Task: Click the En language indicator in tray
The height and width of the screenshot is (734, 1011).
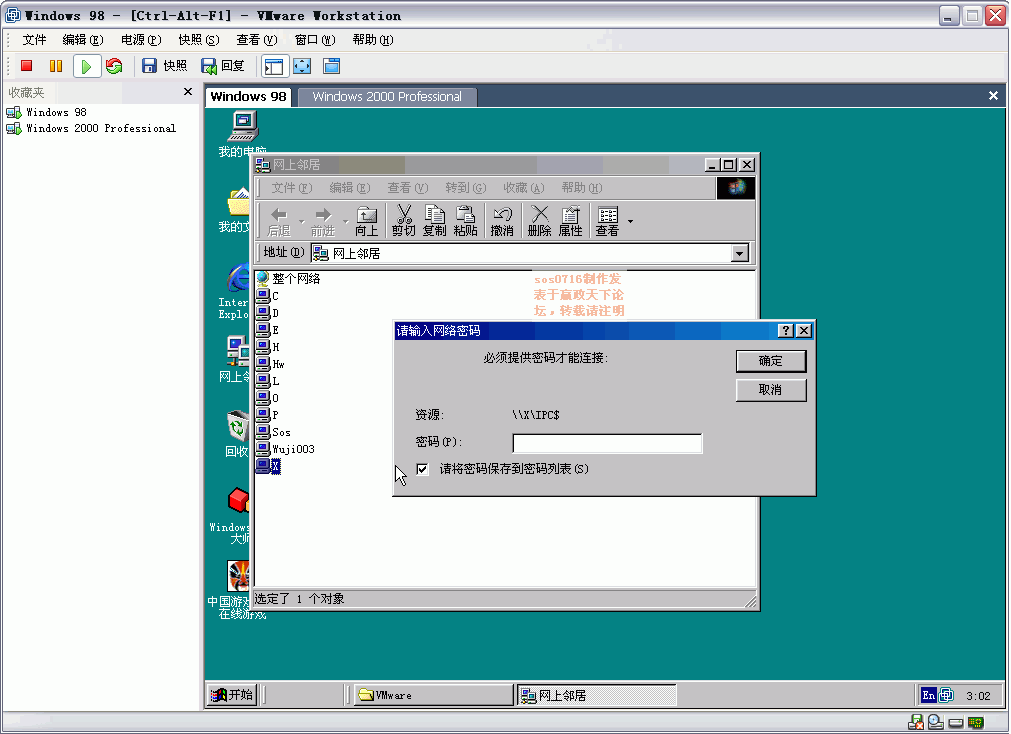Action: coord(928,695)
